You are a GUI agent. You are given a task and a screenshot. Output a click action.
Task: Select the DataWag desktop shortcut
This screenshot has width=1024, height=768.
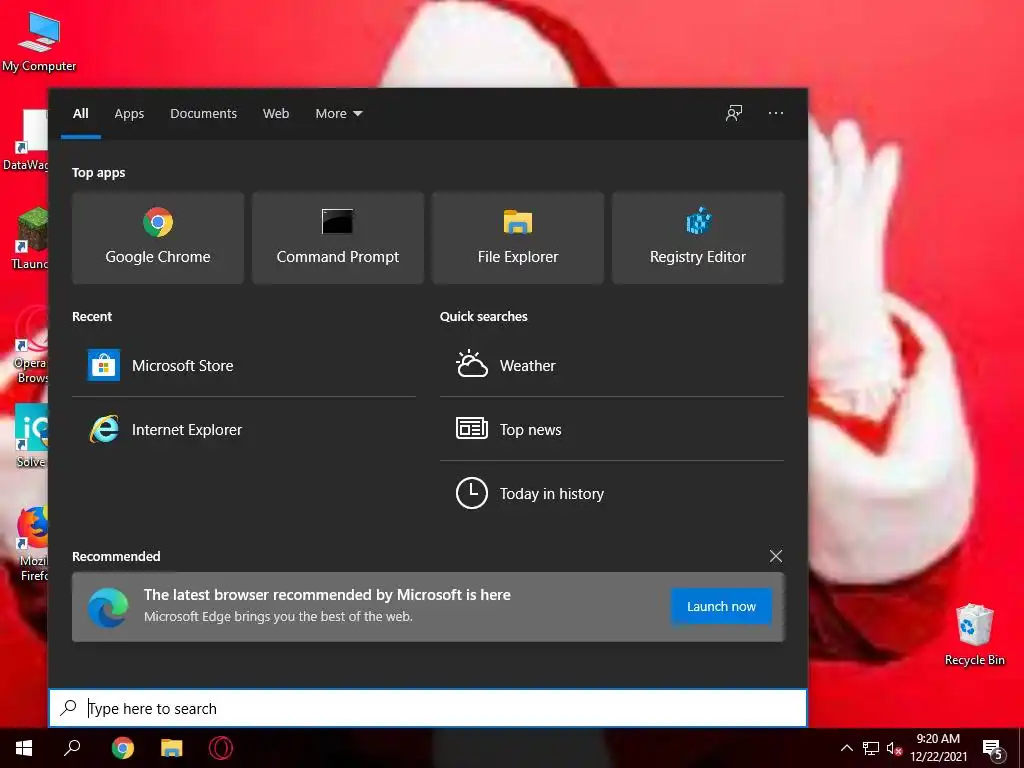pyautogui.click(x=26, y=140)
